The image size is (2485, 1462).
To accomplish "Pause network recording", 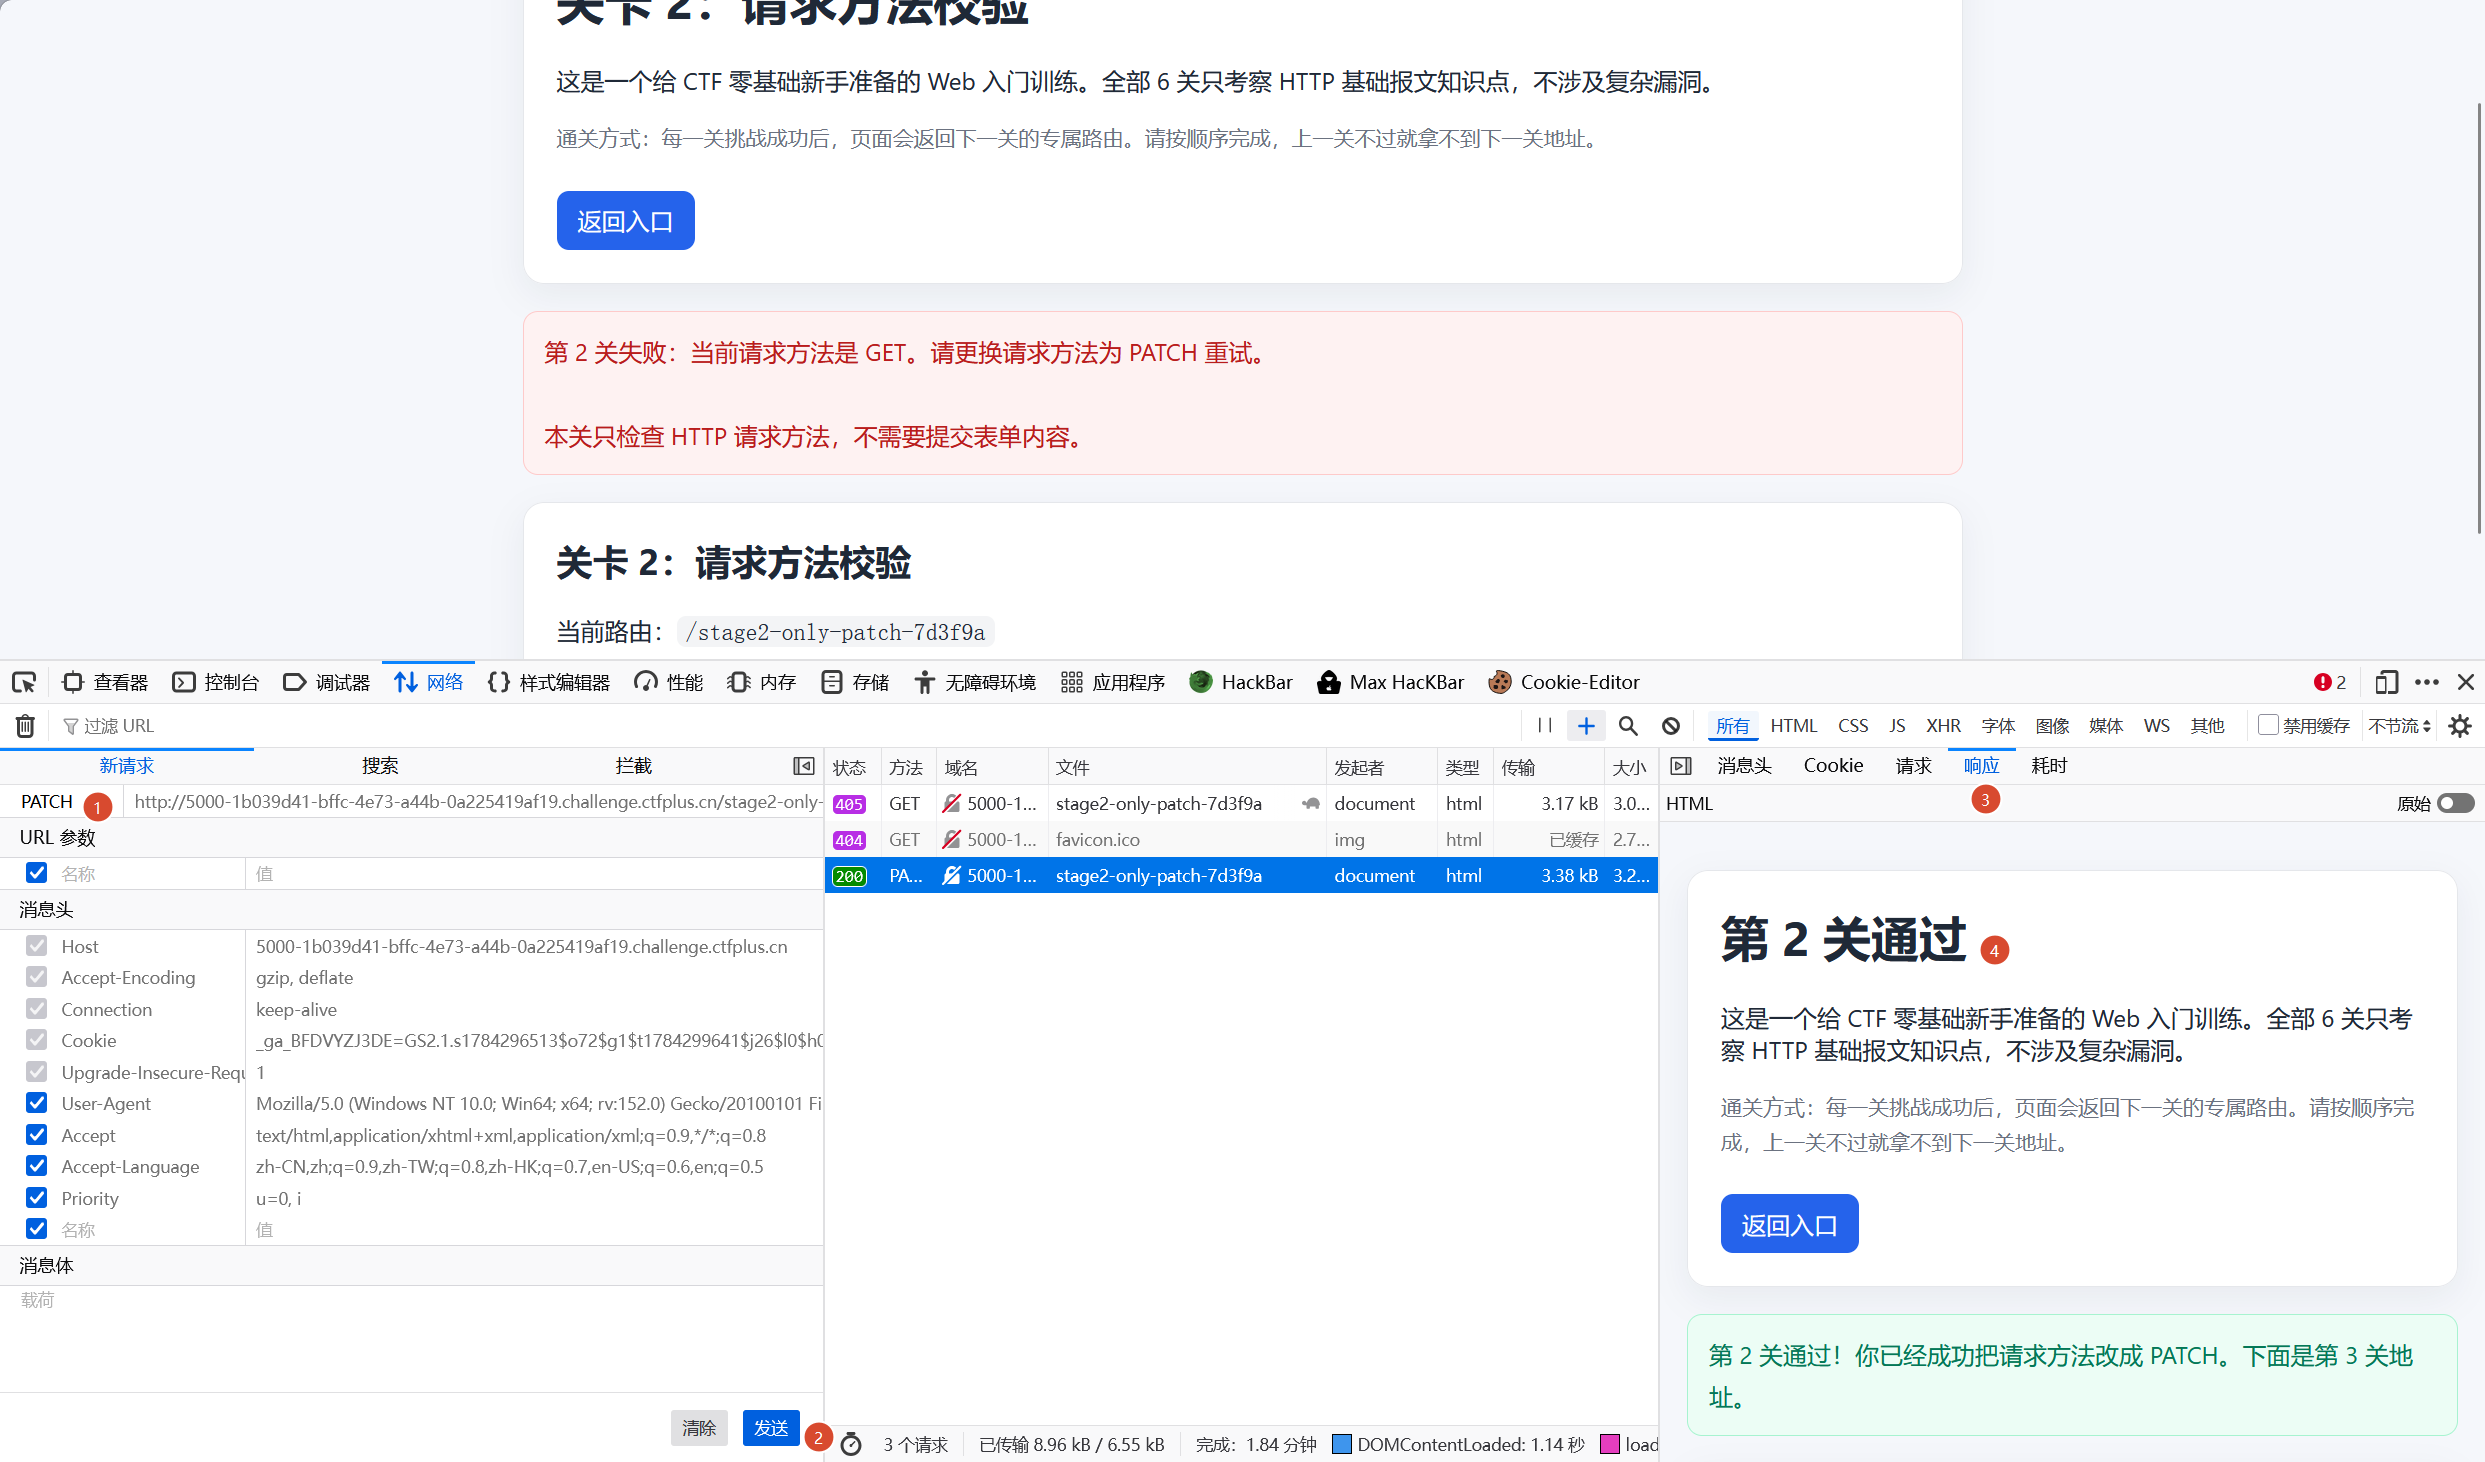I will click(x=1545, y=726).
